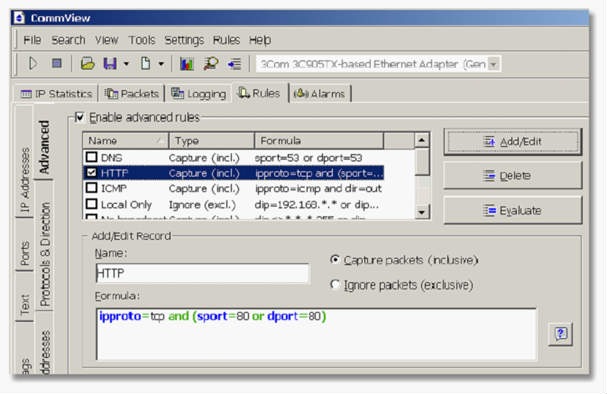Switch to the IP Statistics tab

tap(57, 94)
